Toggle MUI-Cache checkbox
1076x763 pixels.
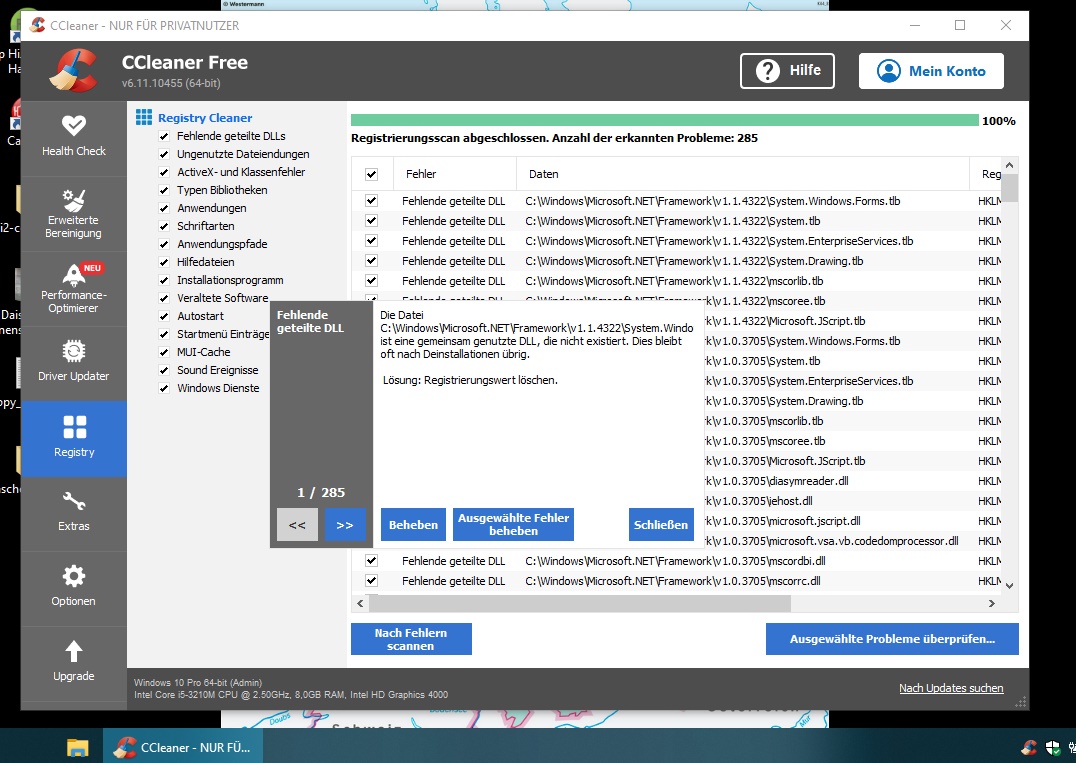(x=164, y=352)
